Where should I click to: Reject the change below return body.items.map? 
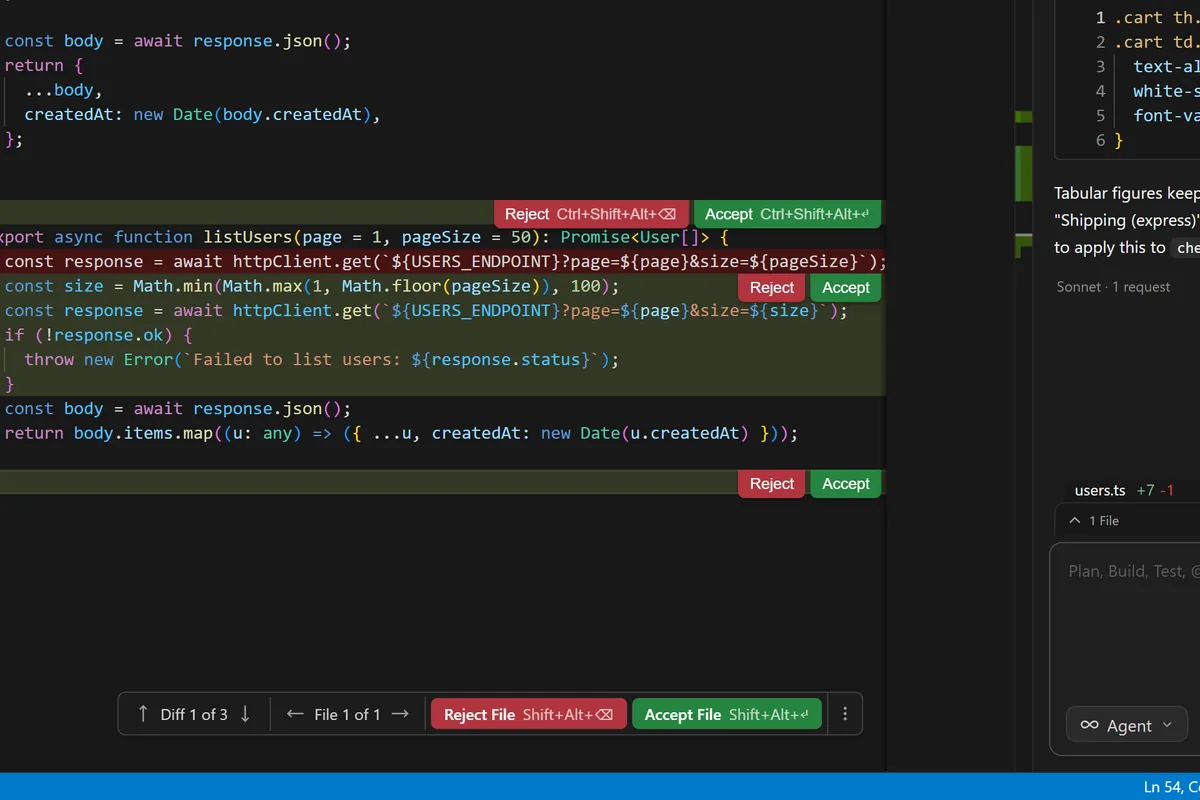click(x=772, y=484)
